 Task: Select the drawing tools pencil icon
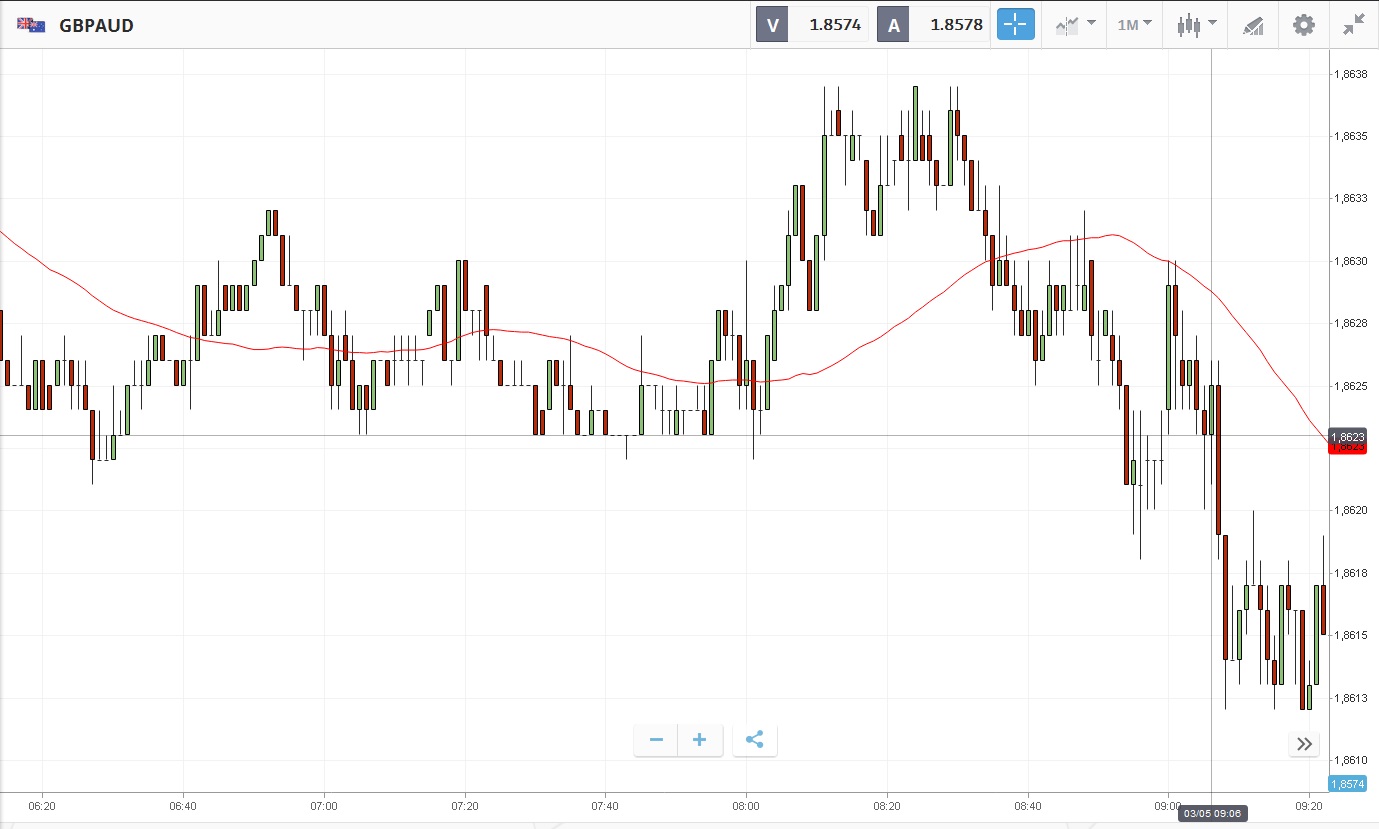[1253, 26]
